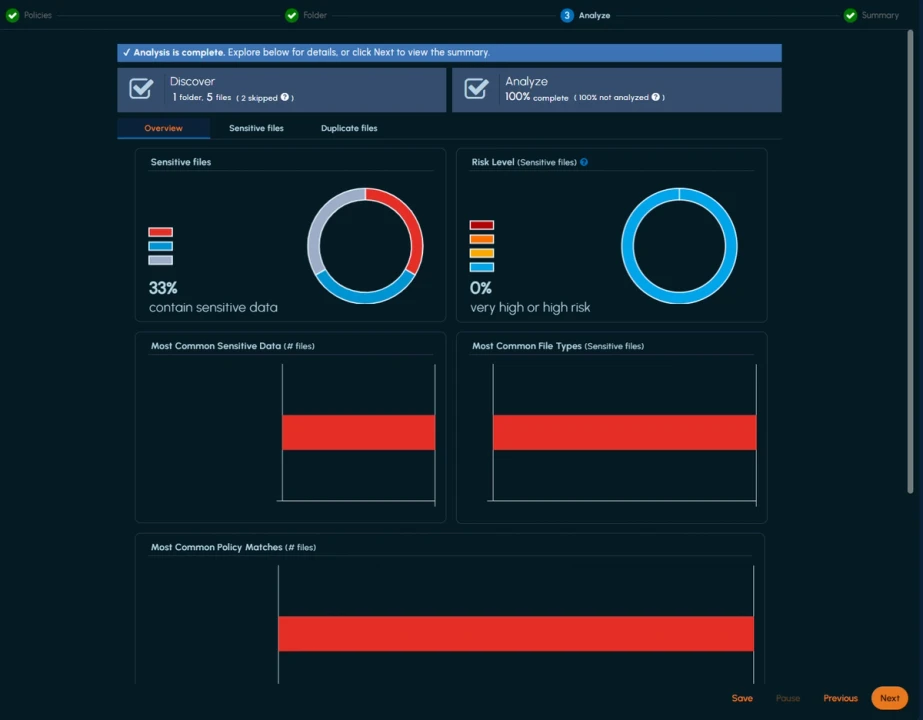Select the numbered '3' Analyze step indicator
Image resolution: width=923 pixels, height=720 pixels.
pos(567,15)
